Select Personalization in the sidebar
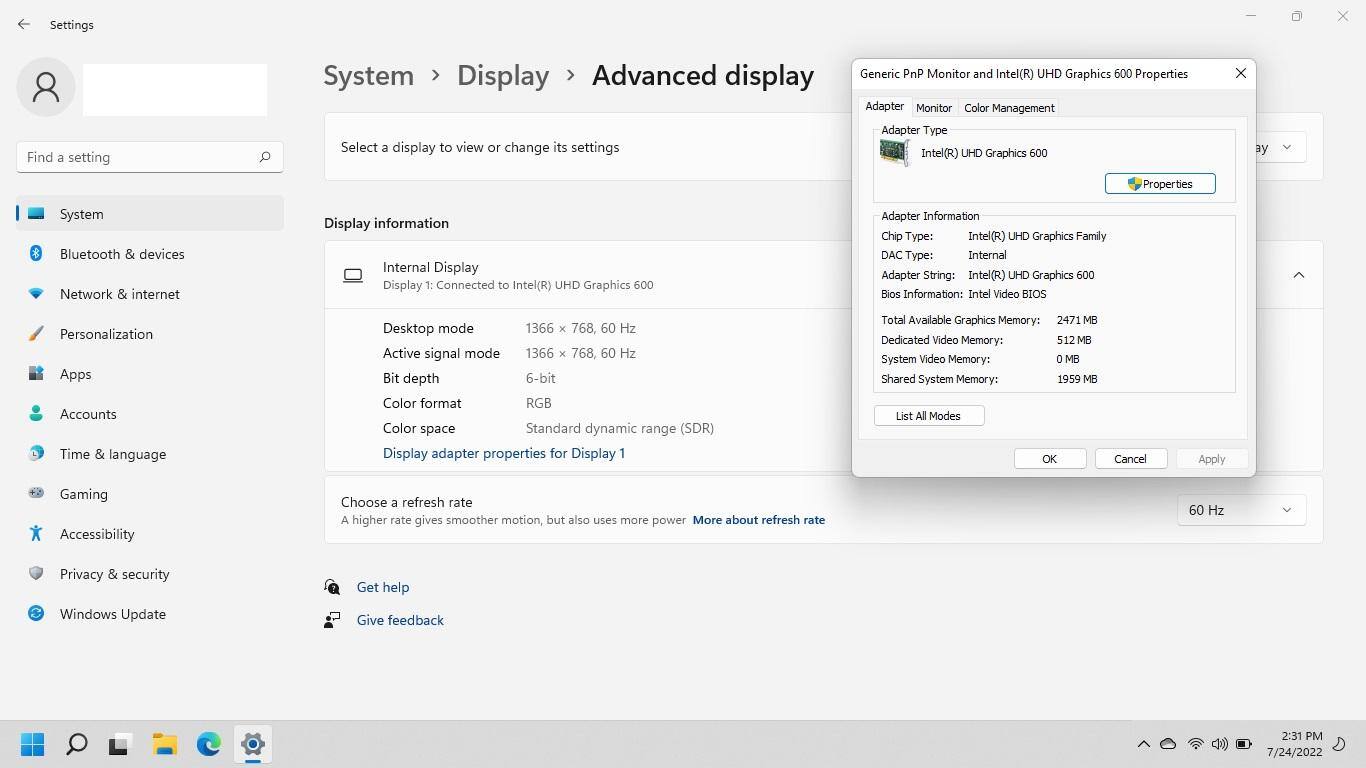Screen dimensions: 1366x768 coord(106,334)
